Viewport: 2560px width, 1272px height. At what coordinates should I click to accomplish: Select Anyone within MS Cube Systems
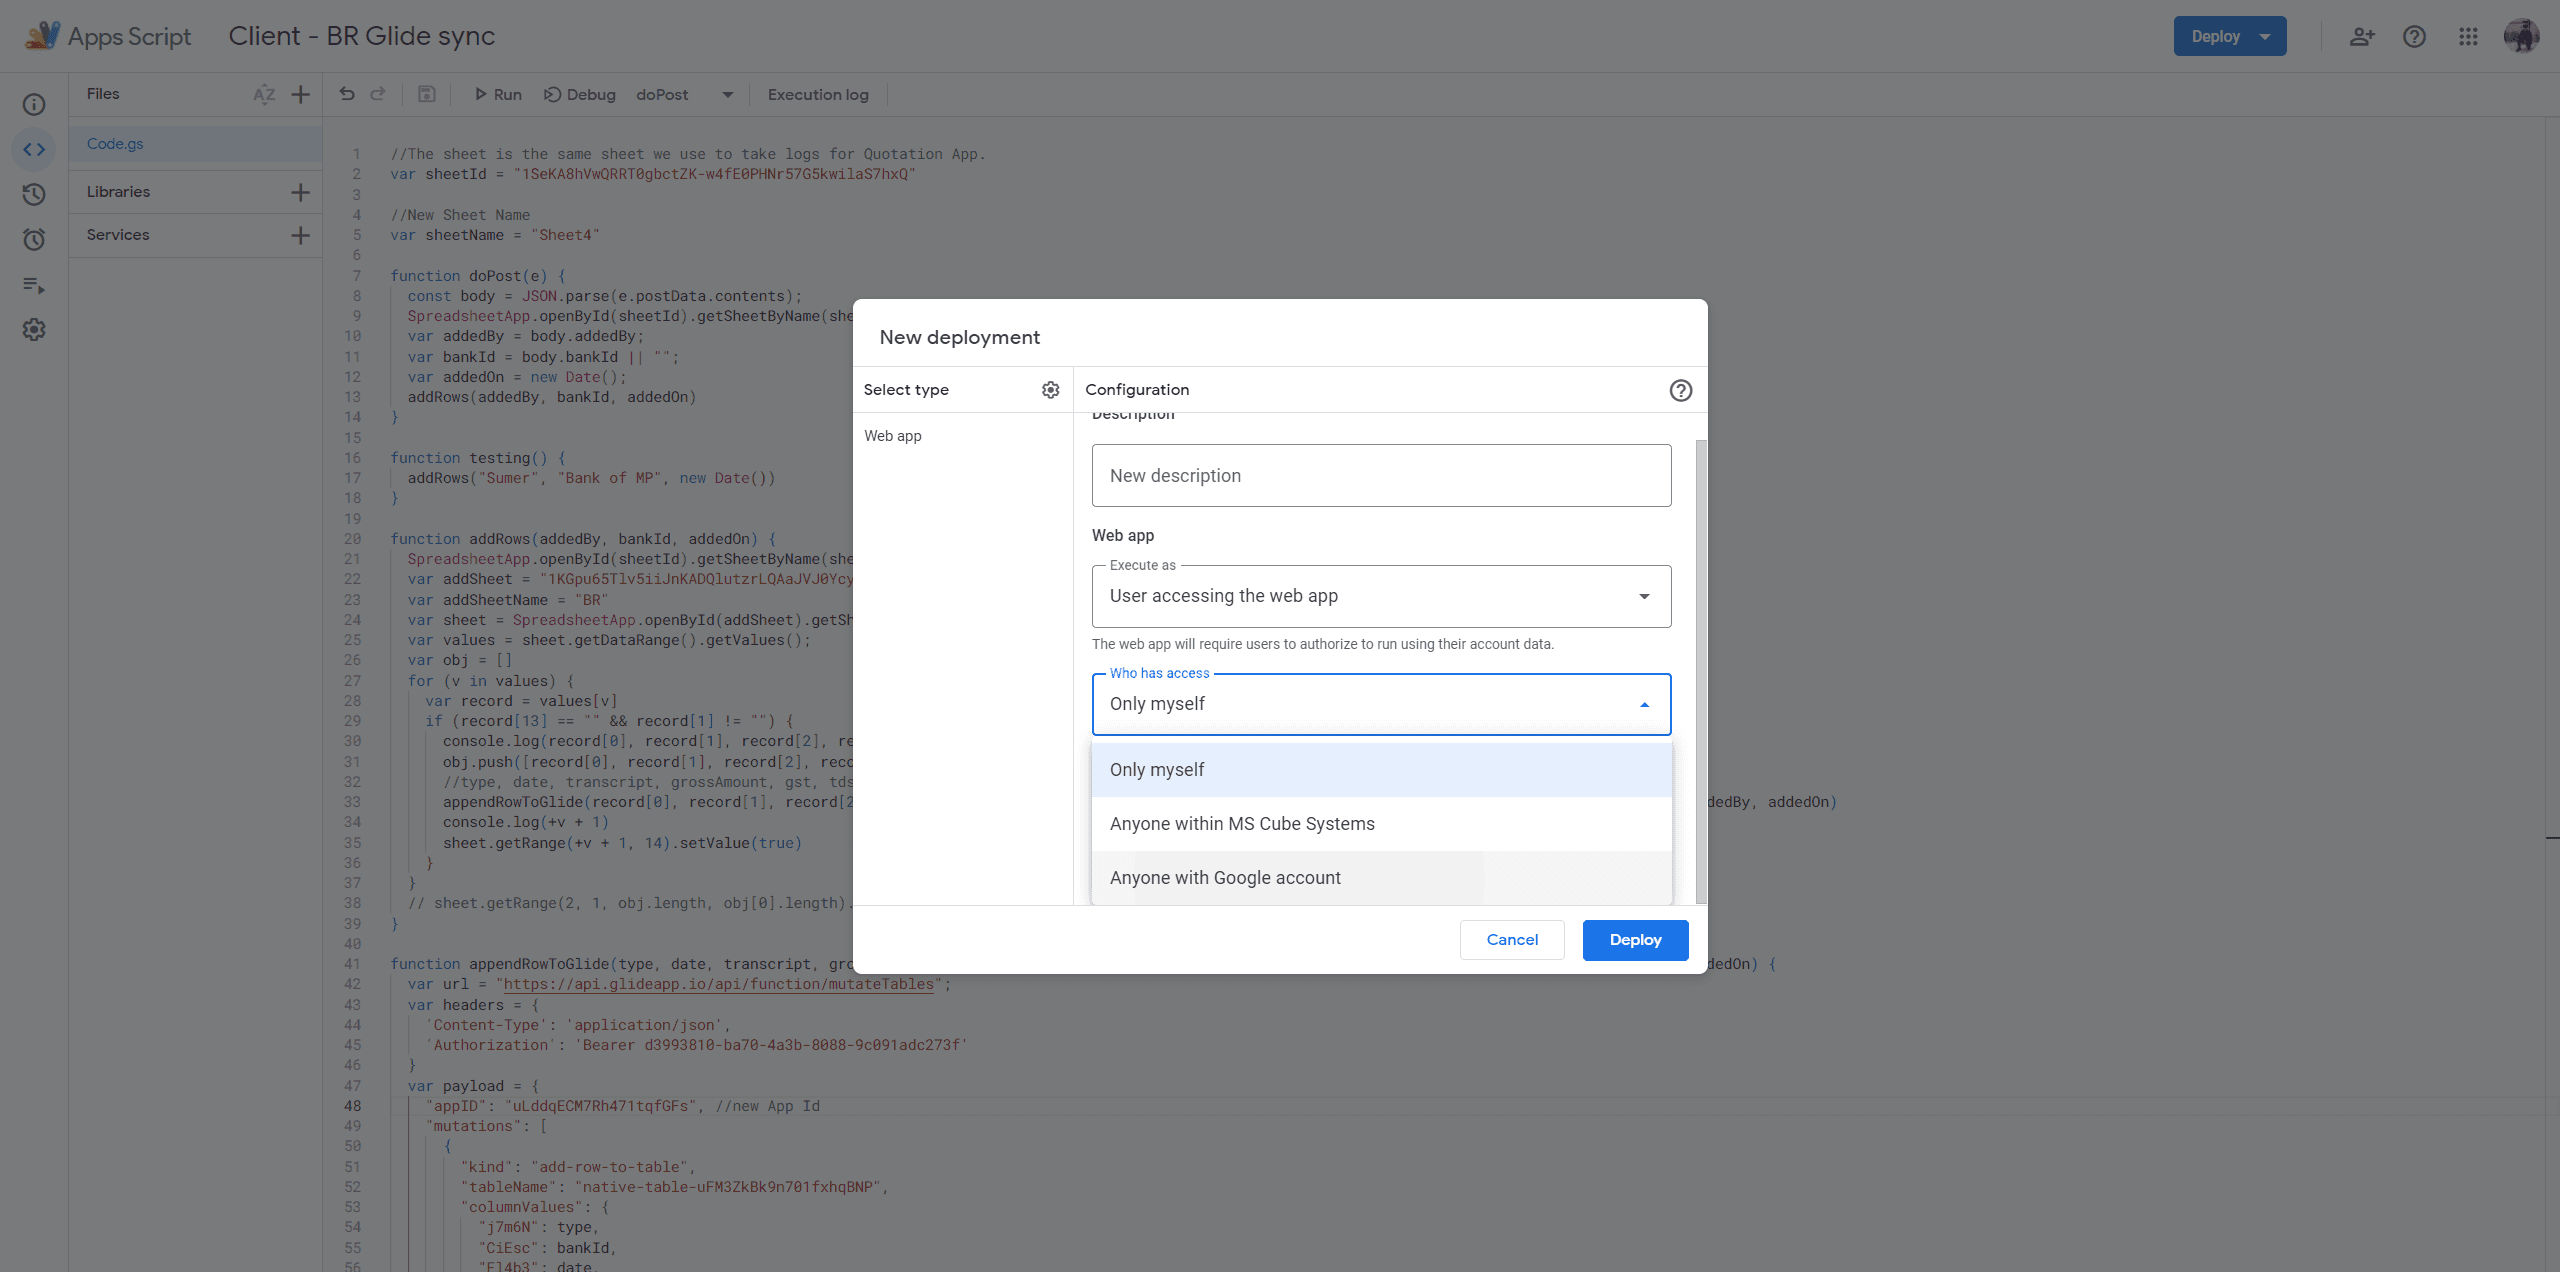(1381, 824)
